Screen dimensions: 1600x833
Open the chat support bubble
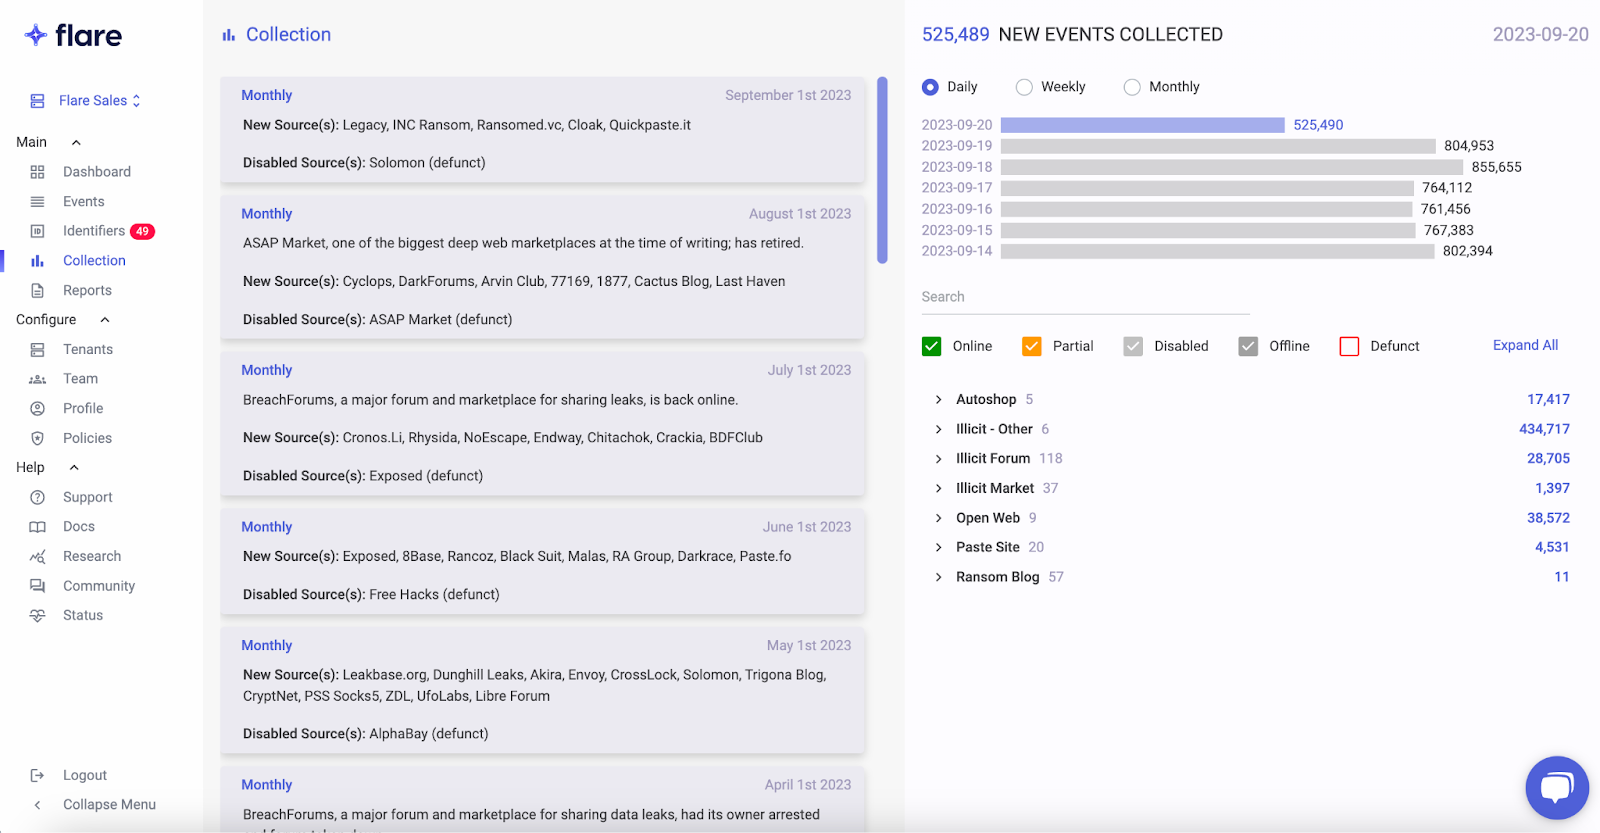coord(1557,788)
